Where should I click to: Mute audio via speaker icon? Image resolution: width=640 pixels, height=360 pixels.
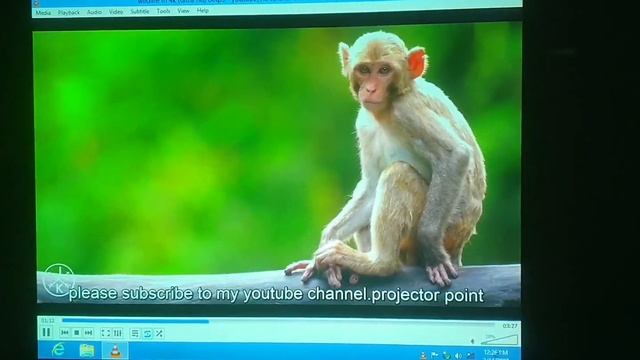point(473,341)
